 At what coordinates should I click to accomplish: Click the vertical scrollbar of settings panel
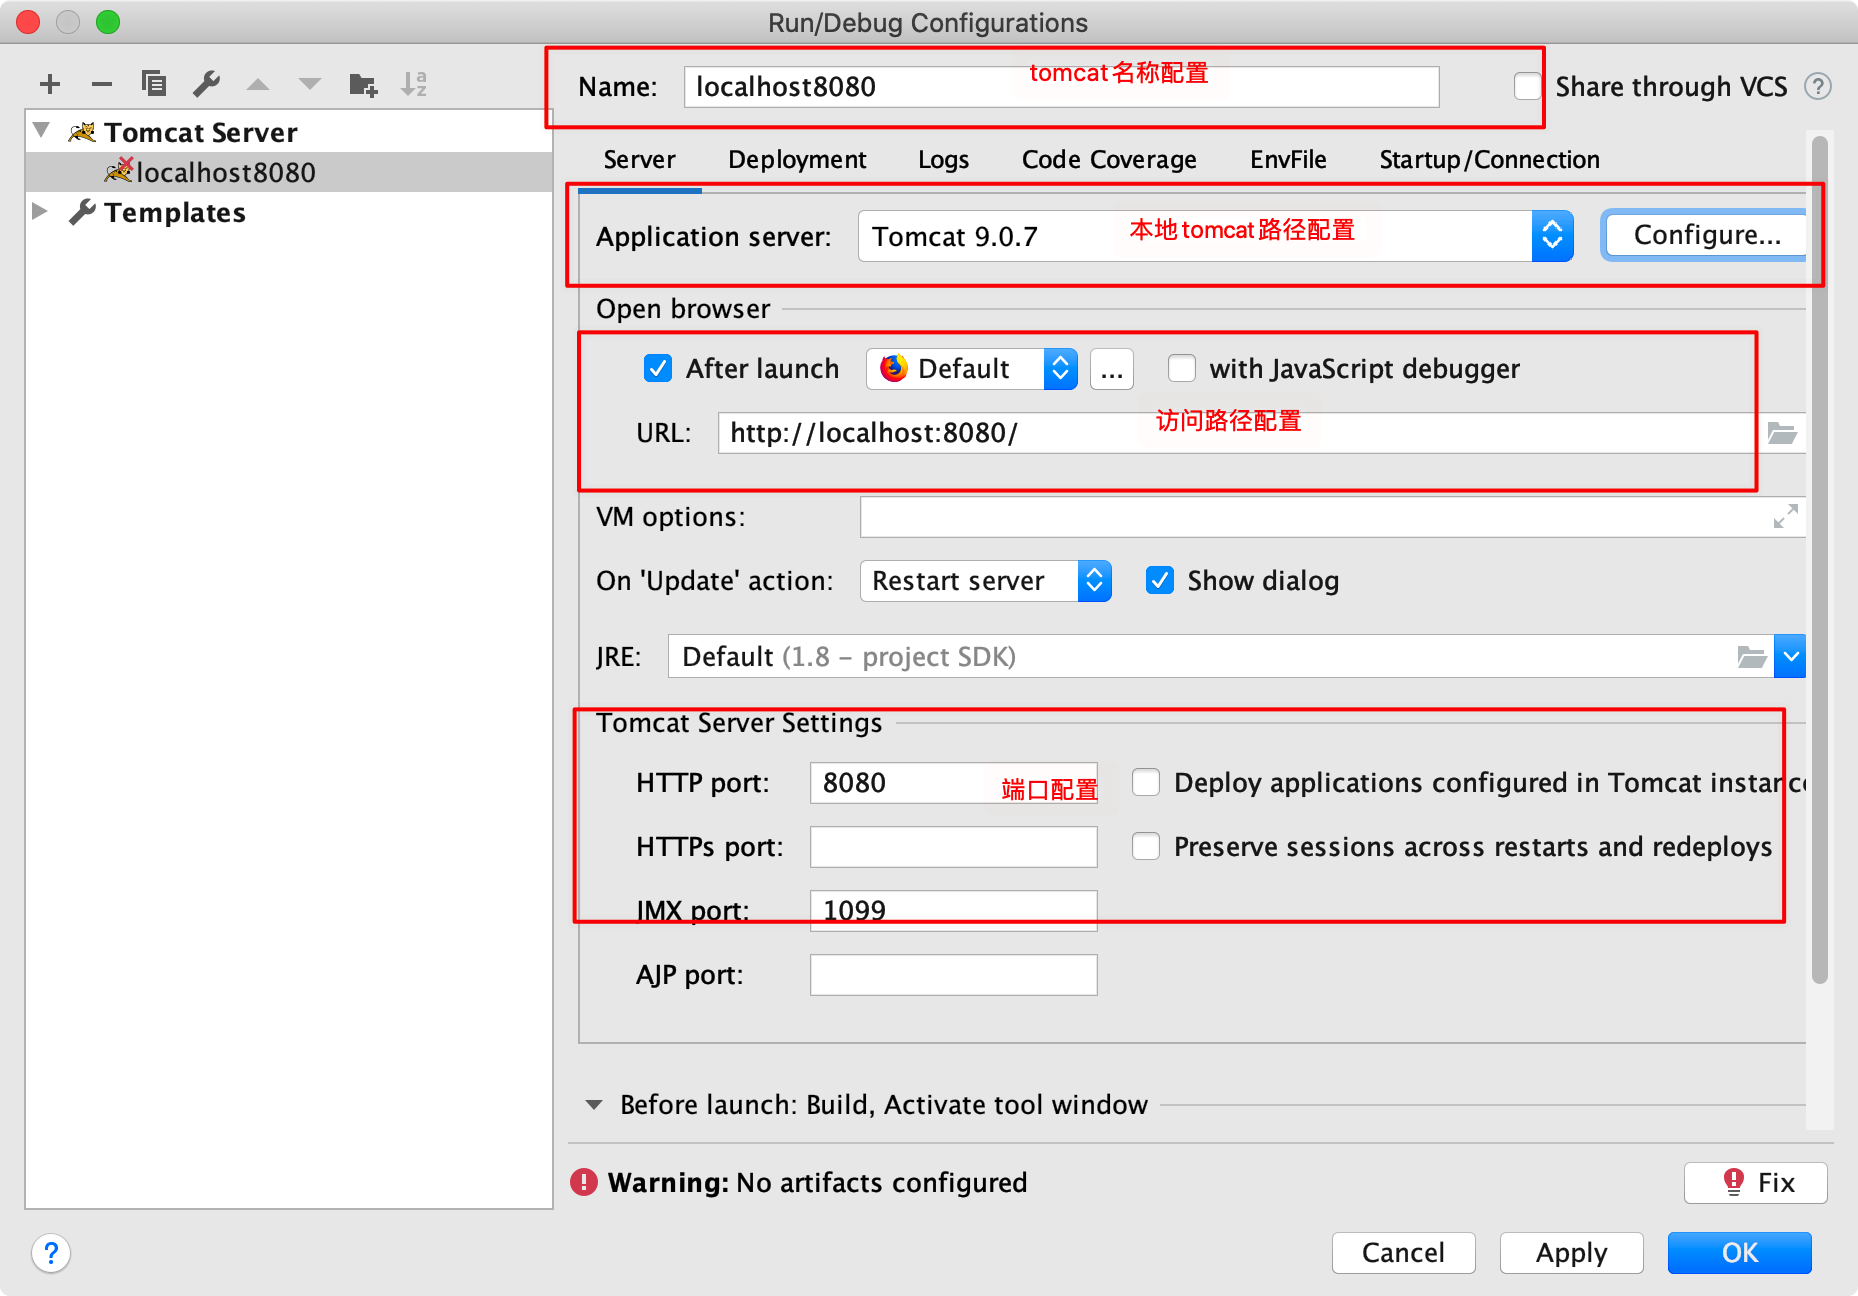[x=1820, y=560]
